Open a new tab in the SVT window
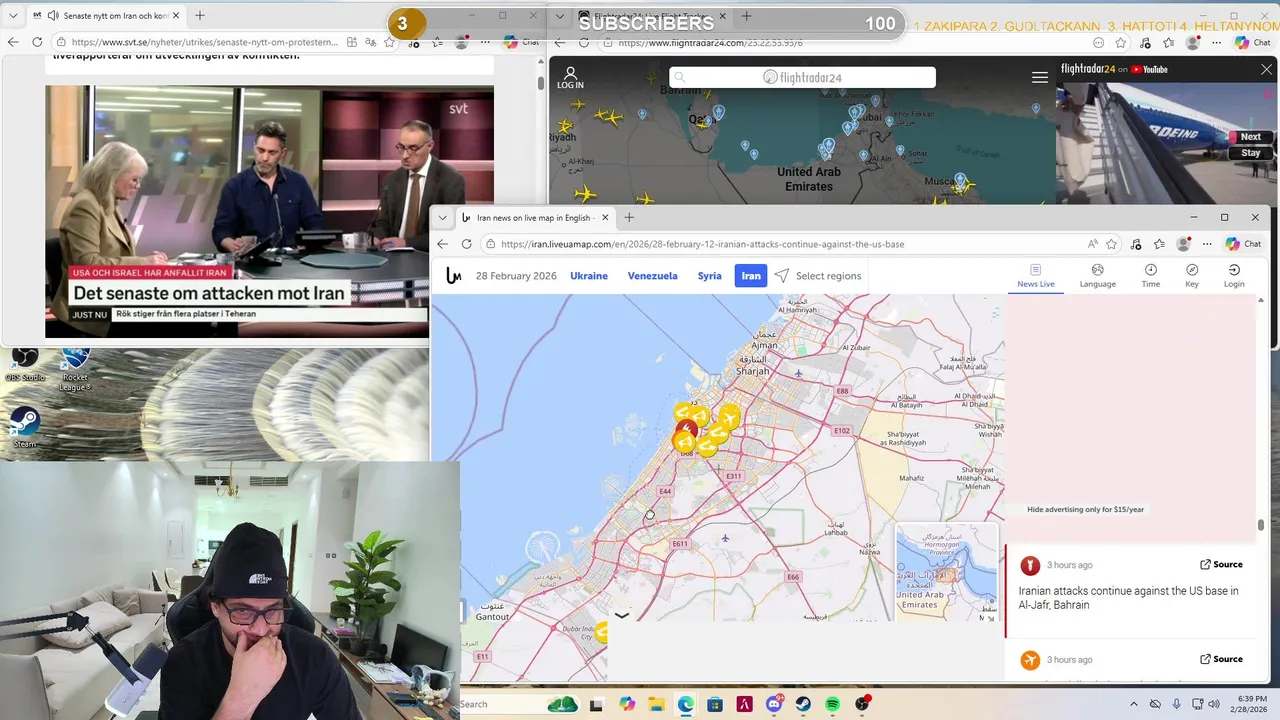Viewport: 1280px width, 720px height. click(x=200, y=16)
